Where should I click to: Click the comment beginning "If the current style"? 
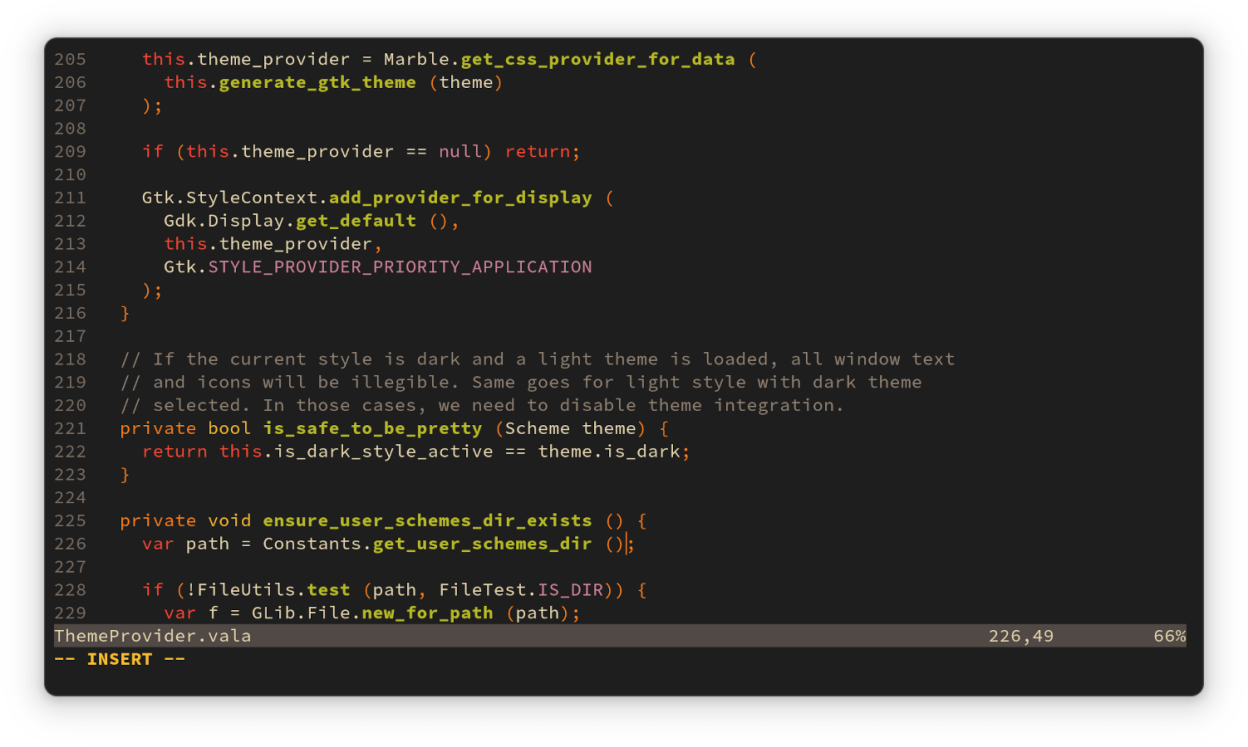pyautogui.click(x=537, y=358)
